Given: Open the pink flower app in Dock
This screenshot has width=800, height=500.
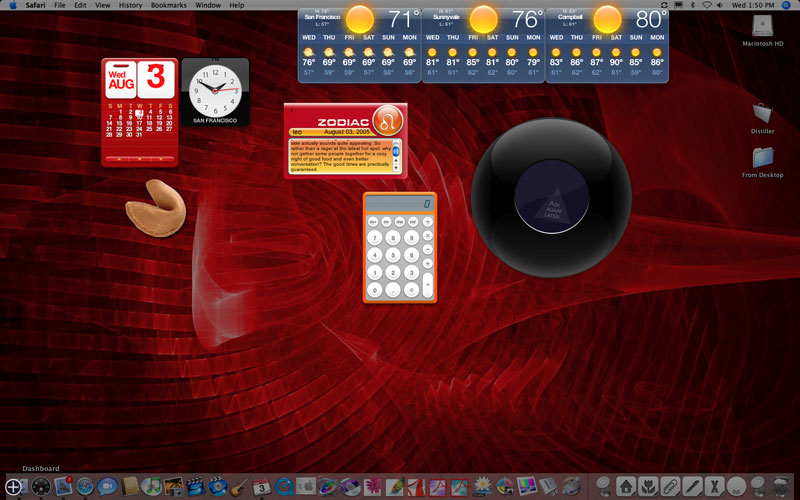Looking at the screenshot, I should (372, 486).
